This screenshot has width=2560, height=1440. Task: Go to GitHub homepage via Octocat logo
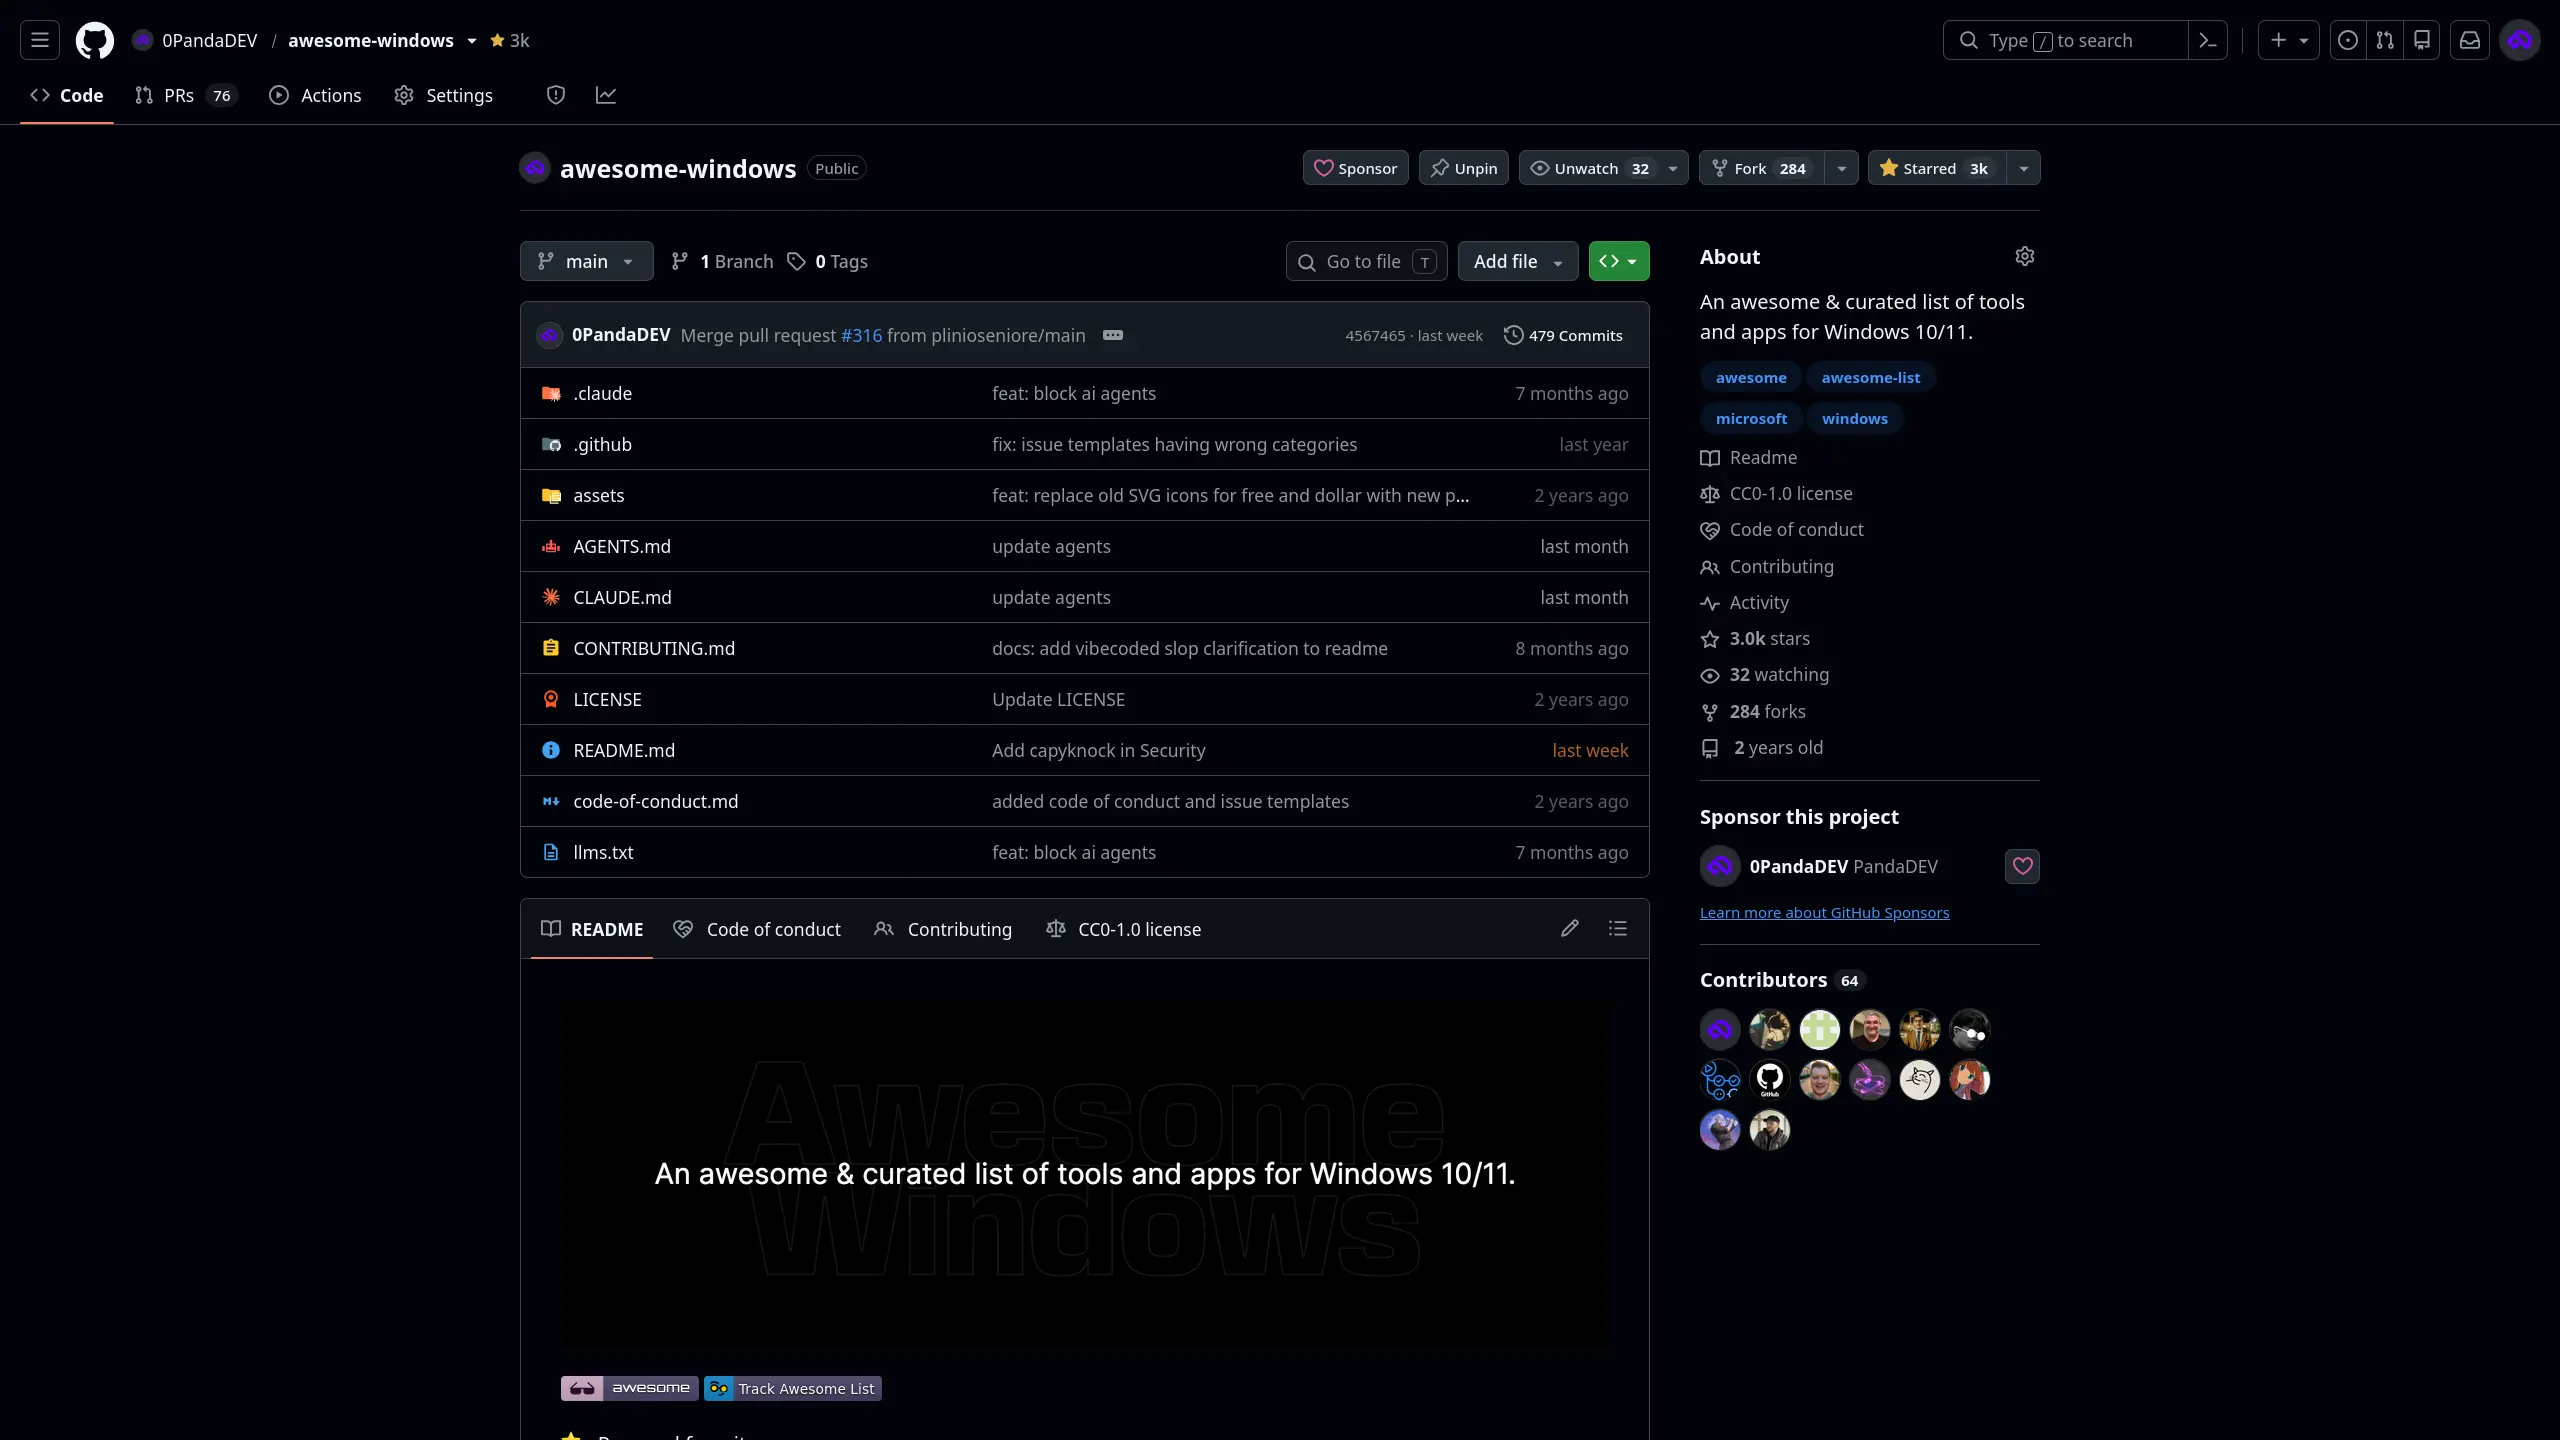tap(95, 40)
